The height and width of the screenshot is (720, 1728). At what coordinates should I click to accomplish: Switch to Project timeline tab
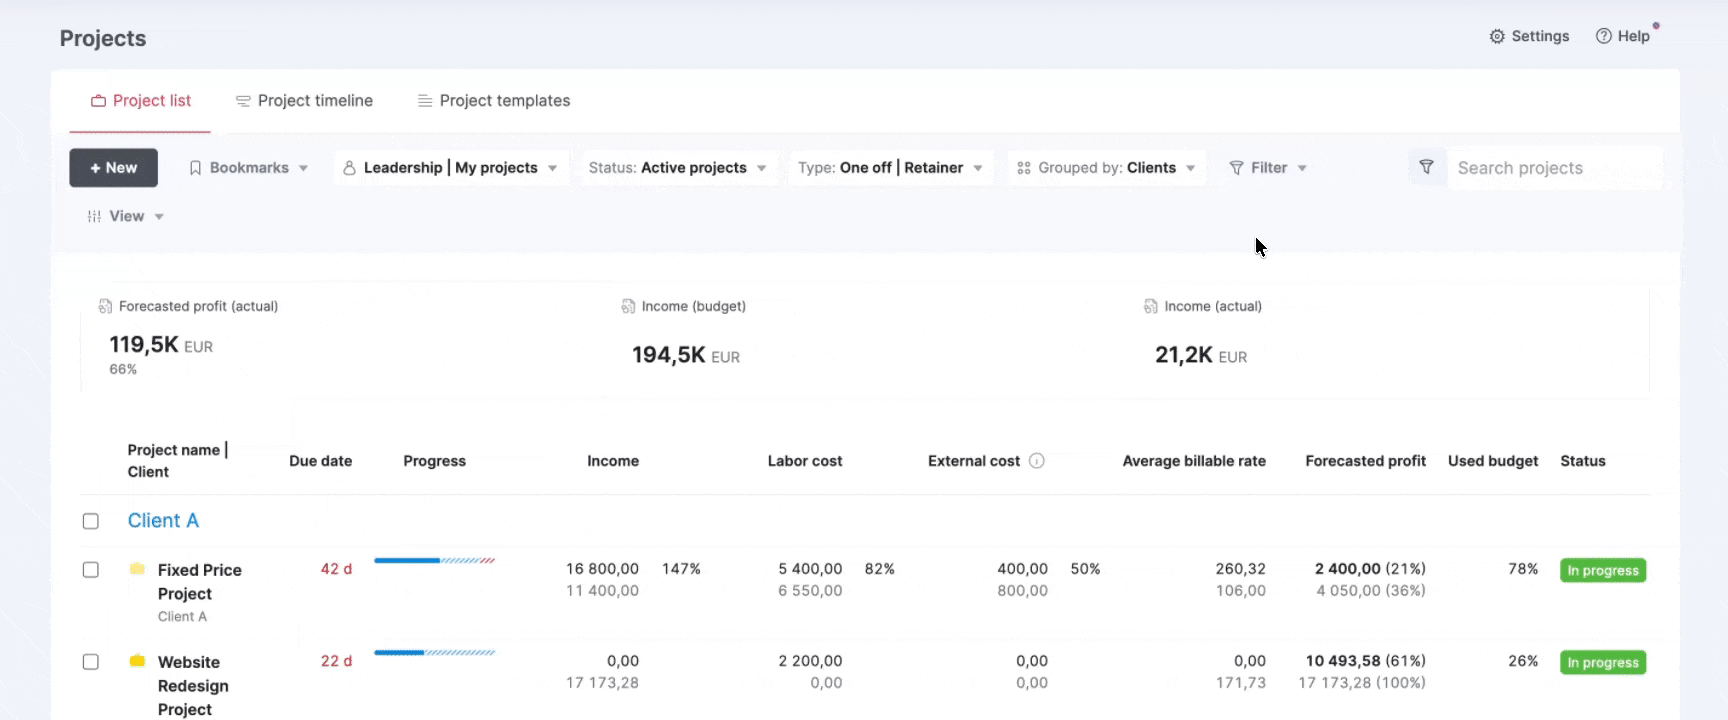(304, 101)
